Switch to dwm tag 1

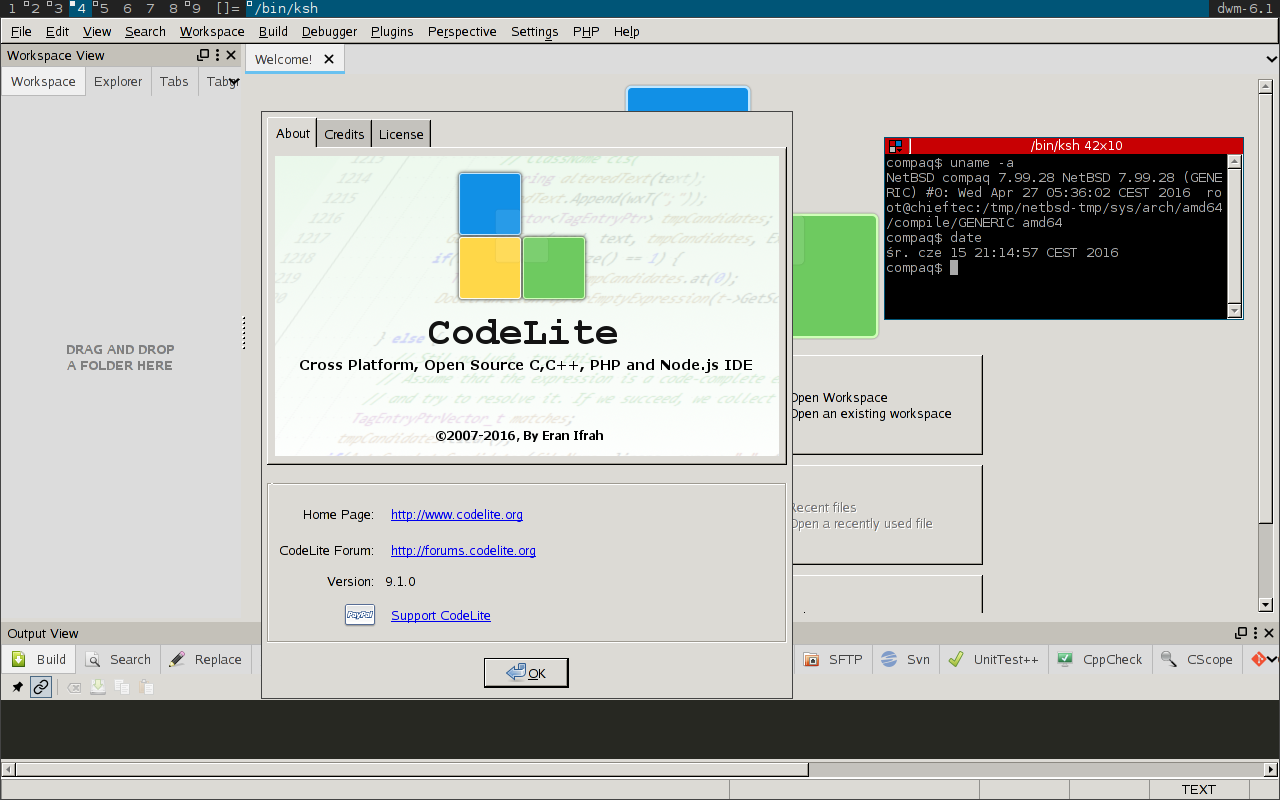pos(11,8)
